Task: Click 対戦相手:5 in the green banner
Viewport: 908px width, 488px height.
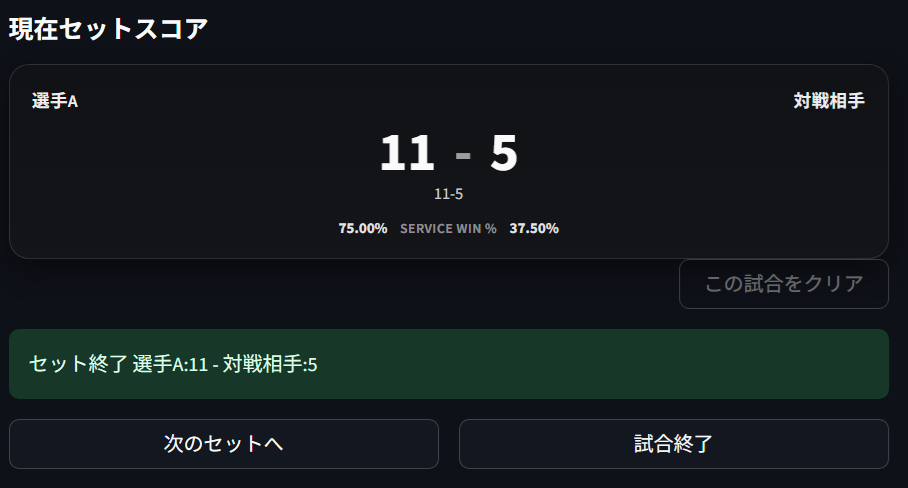Action: pyautogui.click(x=270, y=364)
